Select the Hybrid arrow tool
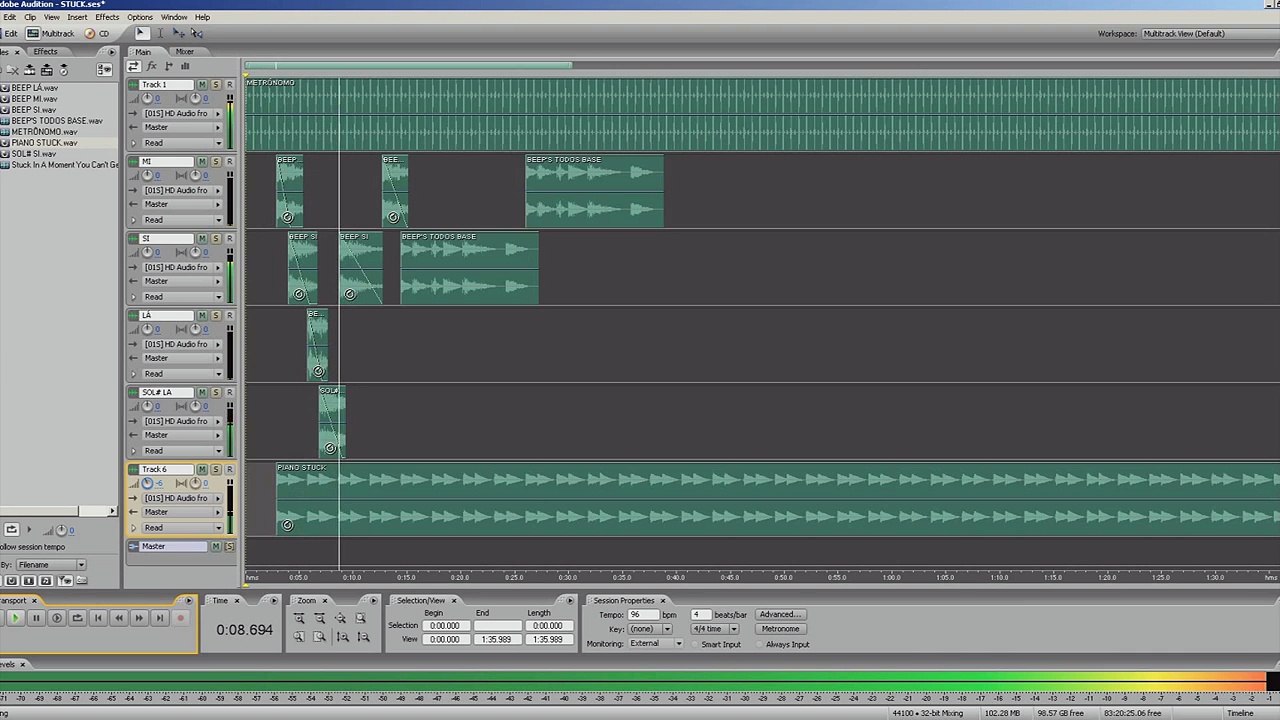Viewport: 1280px width, 720px height. click(x=141, y=33)
